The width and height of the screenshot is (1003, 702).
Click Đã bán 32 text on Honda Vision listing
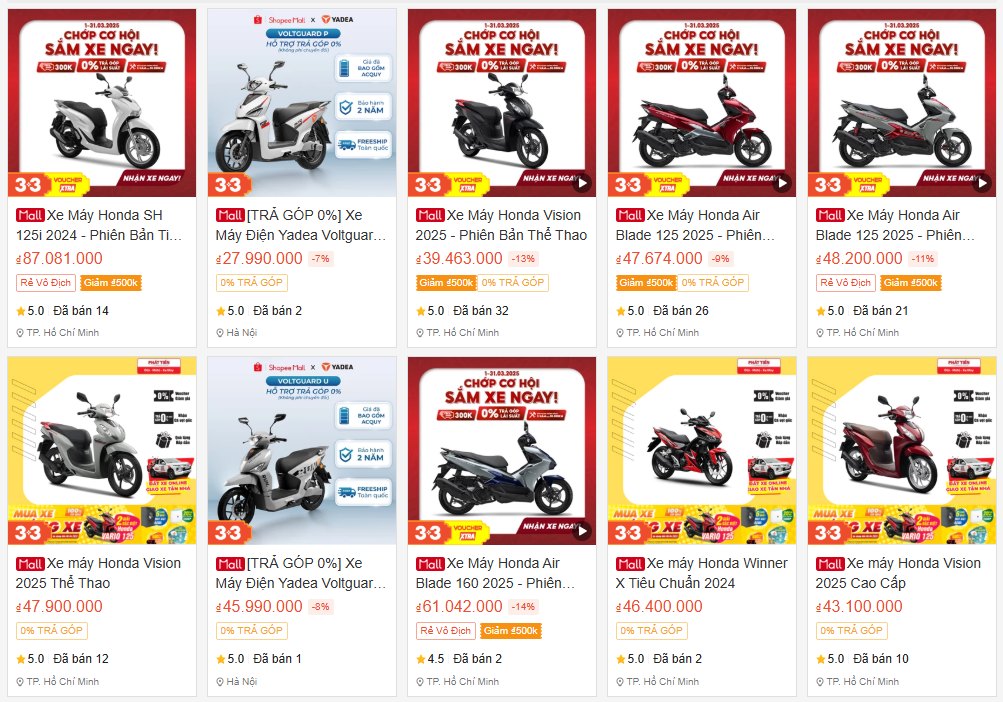pyautogui.click(x=481, y=311)
